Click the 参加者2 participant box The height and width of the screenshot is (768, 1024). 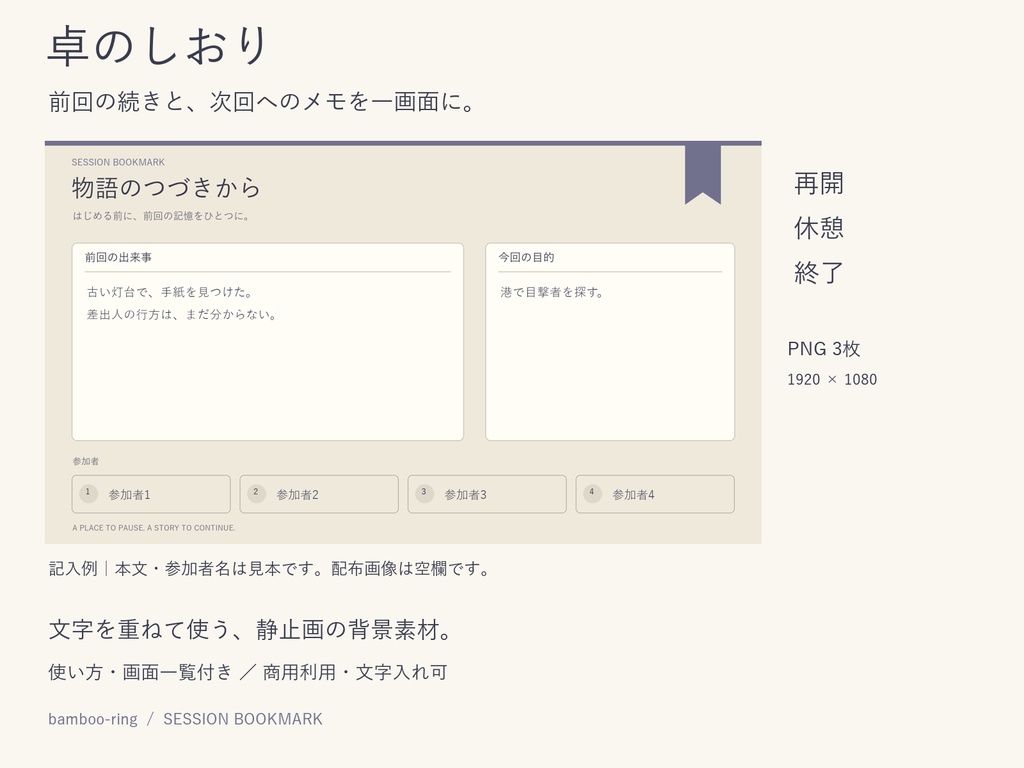point(319,494)
